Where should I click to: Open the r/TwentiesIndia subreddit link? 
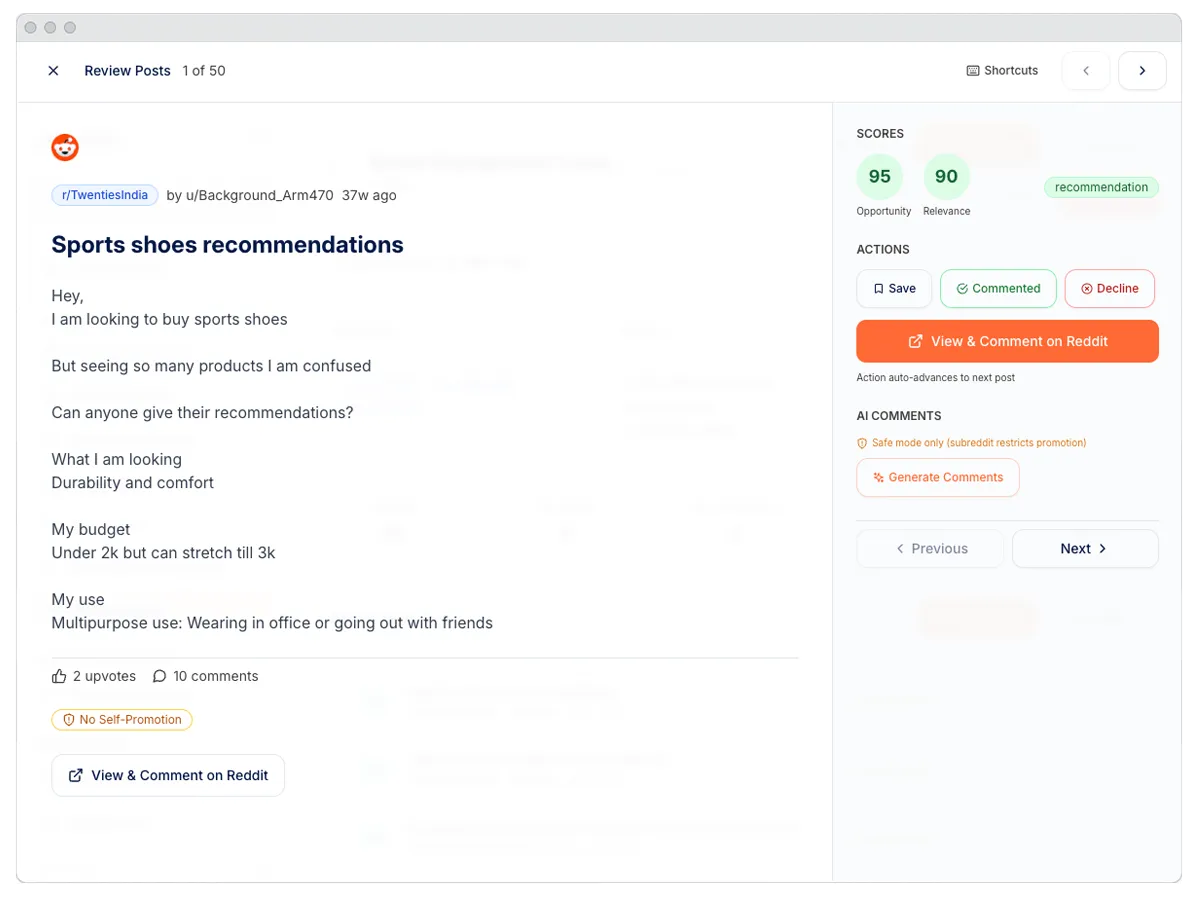[x=104, y=195]
